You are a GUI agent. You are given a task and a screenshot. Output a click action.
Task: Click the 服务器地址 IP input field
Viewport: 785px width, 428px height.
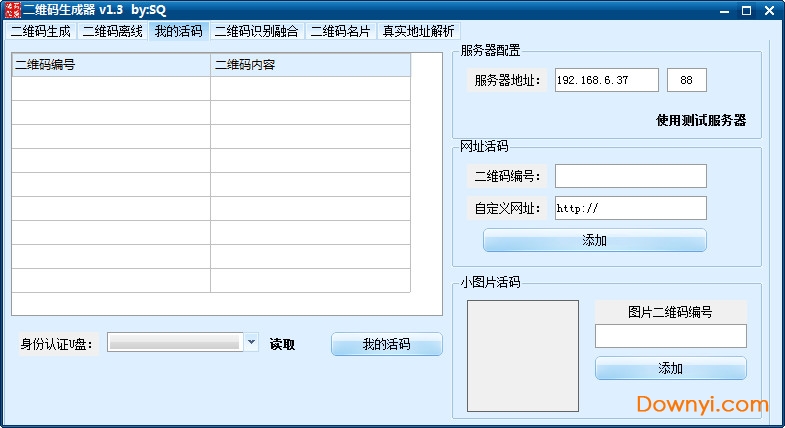pos(606,80)
